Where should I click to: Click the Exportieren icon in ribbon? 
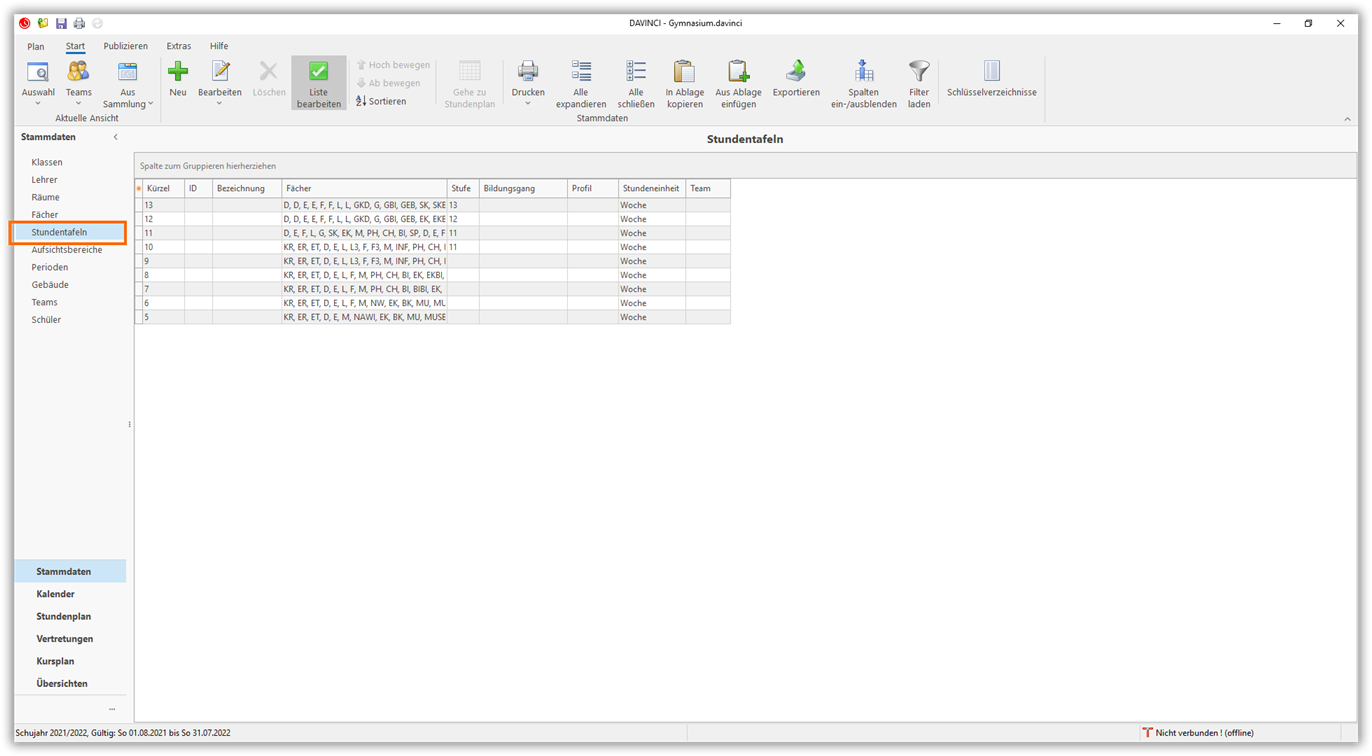click(x=796, y=72)
